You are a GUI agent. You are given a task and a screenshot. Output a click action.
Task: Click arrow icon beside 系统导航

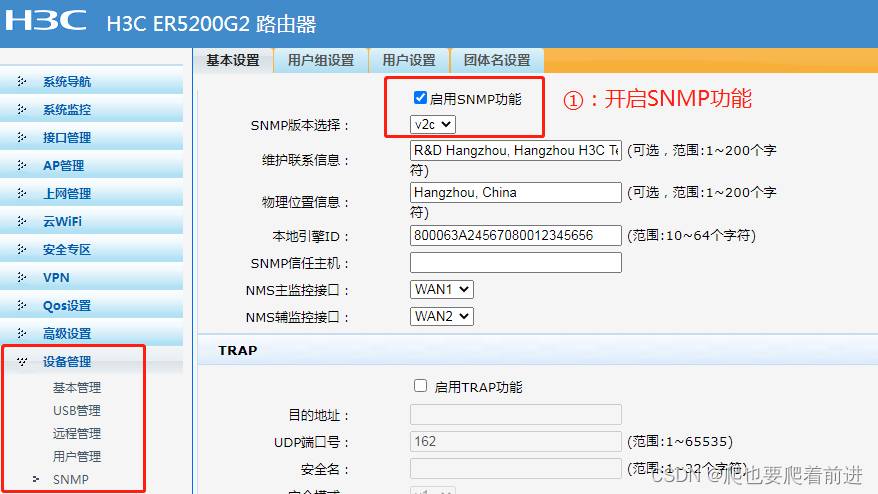click(x=22, y=82)
